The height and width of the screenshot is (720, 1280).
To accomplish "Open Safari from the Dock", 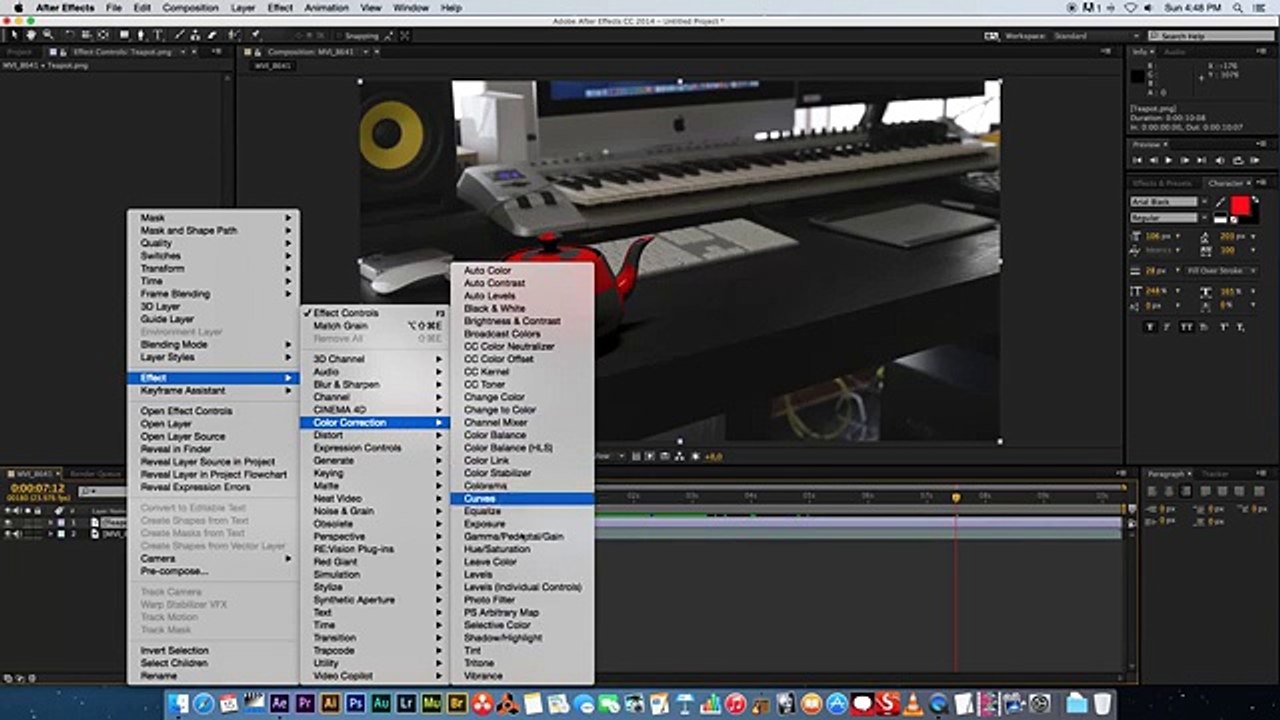I will point(203,704).
